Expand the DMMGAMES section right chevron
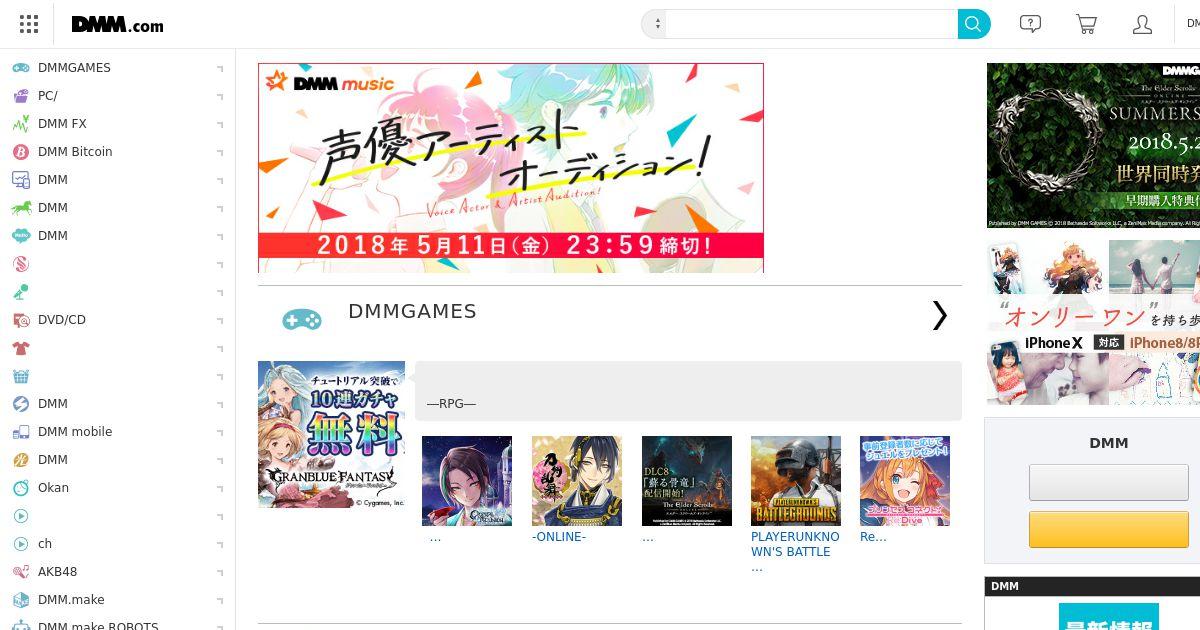 [939, 315]
